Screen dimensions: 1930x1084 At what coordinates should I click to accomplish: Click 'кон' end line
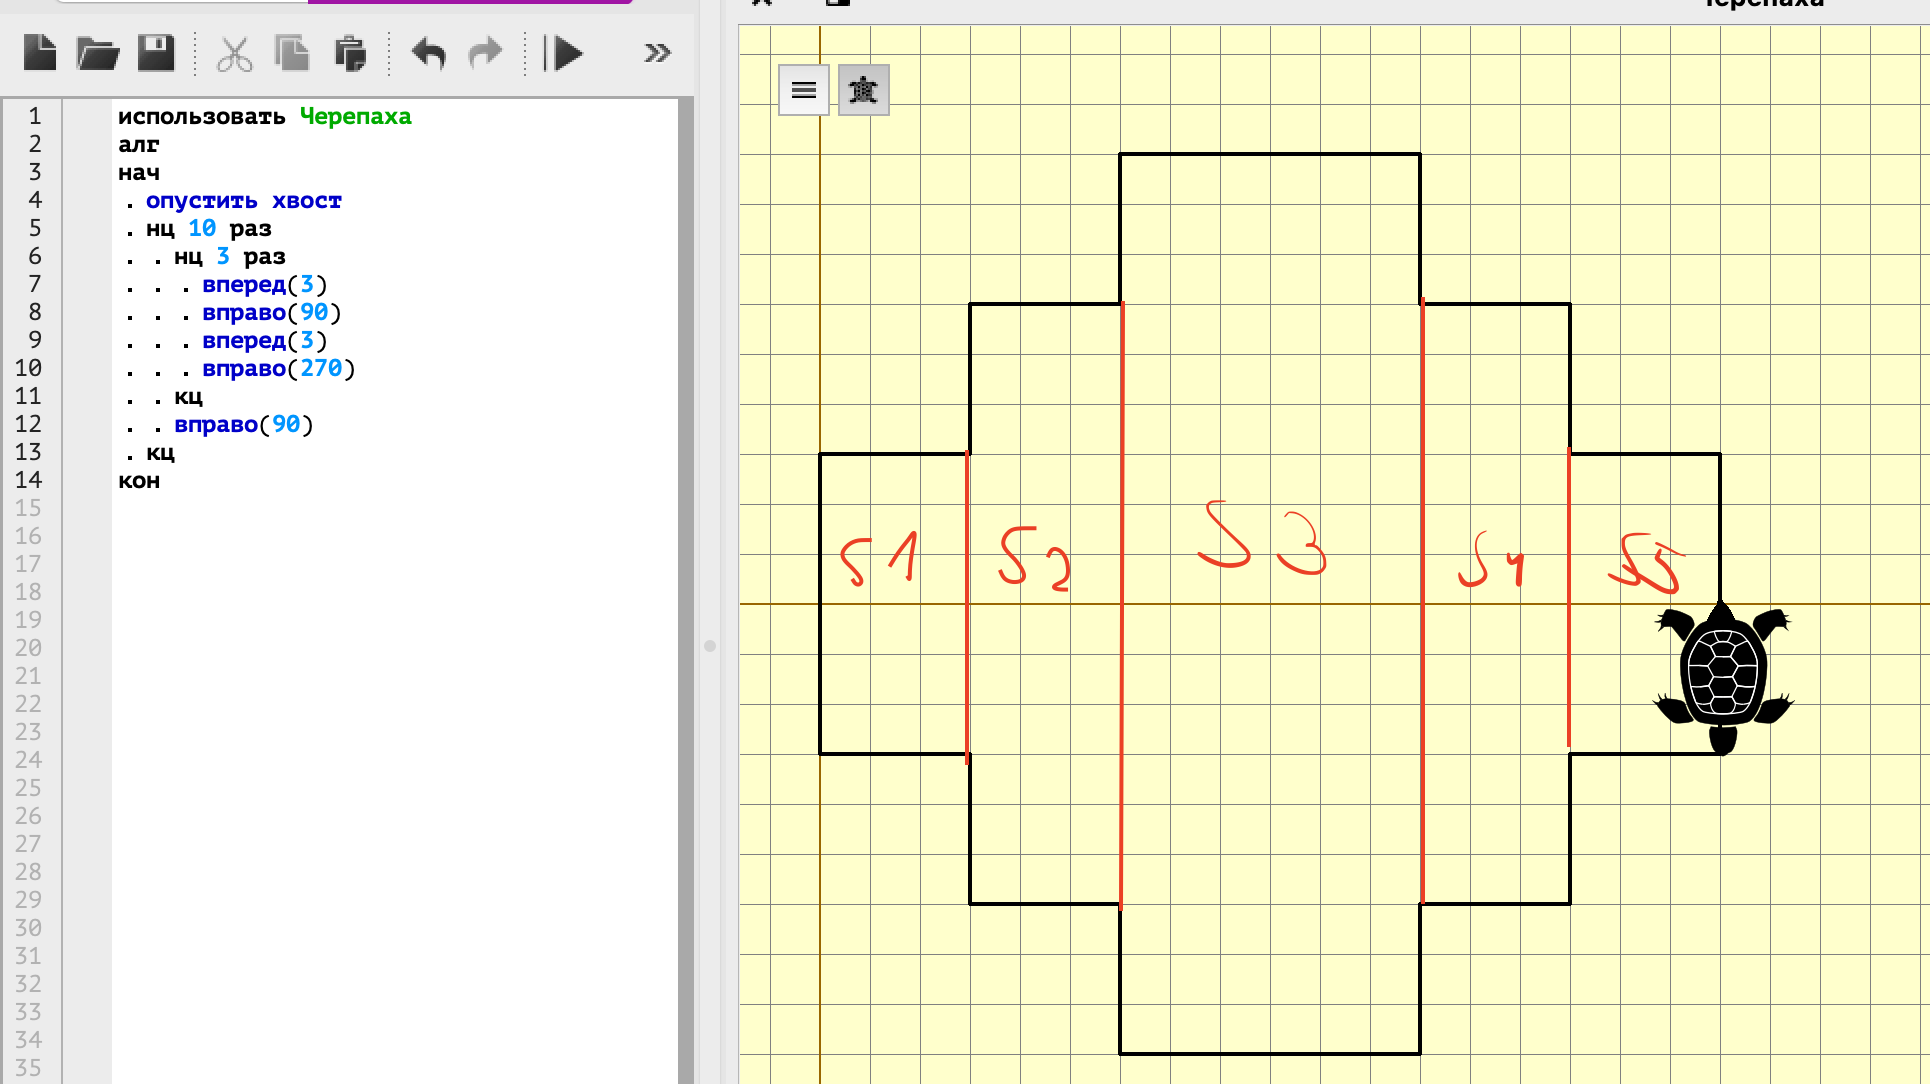coord(139,481)
